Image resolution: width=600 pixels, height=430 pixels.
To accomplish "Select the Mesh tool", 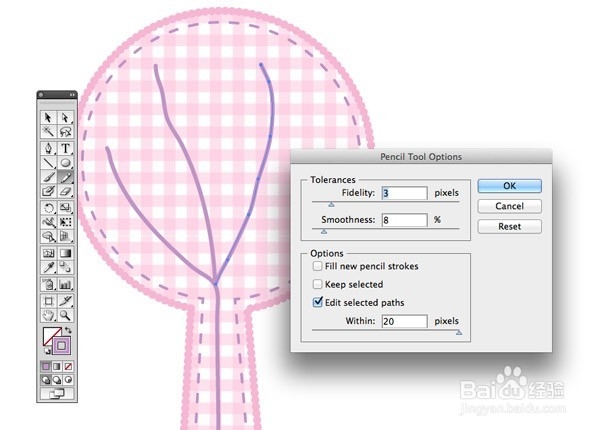I will 49,253.
